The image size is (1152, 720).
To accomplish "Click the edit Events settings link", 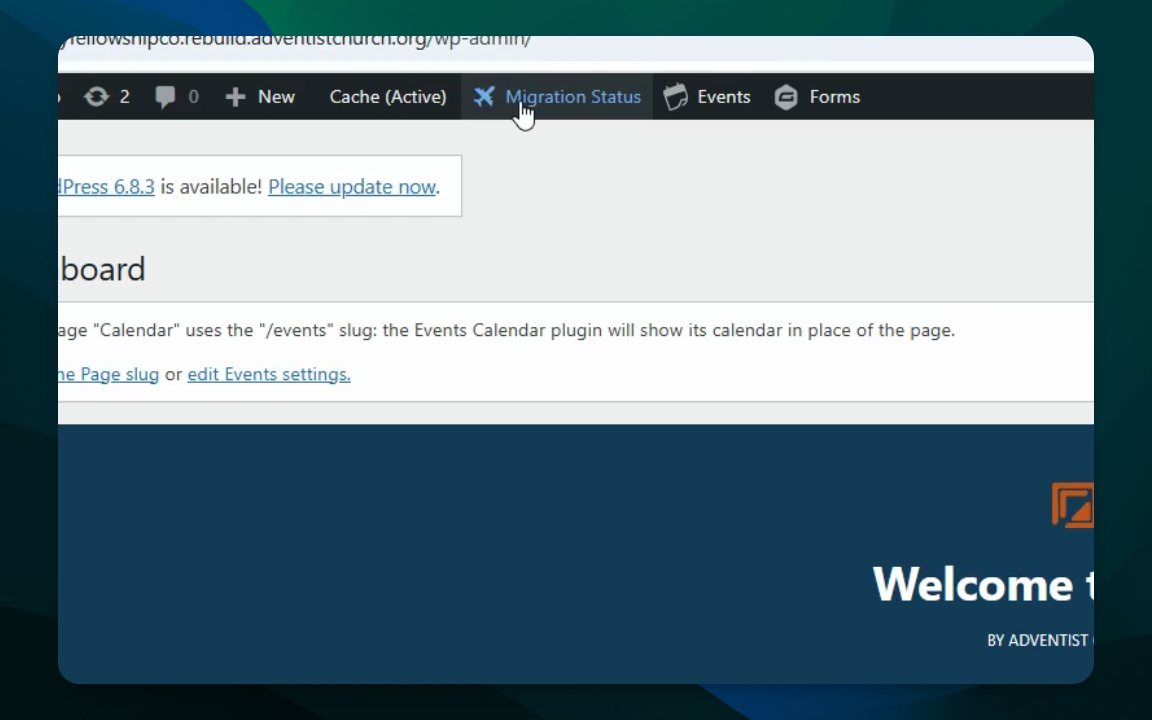I will click(x=269, y=374).
